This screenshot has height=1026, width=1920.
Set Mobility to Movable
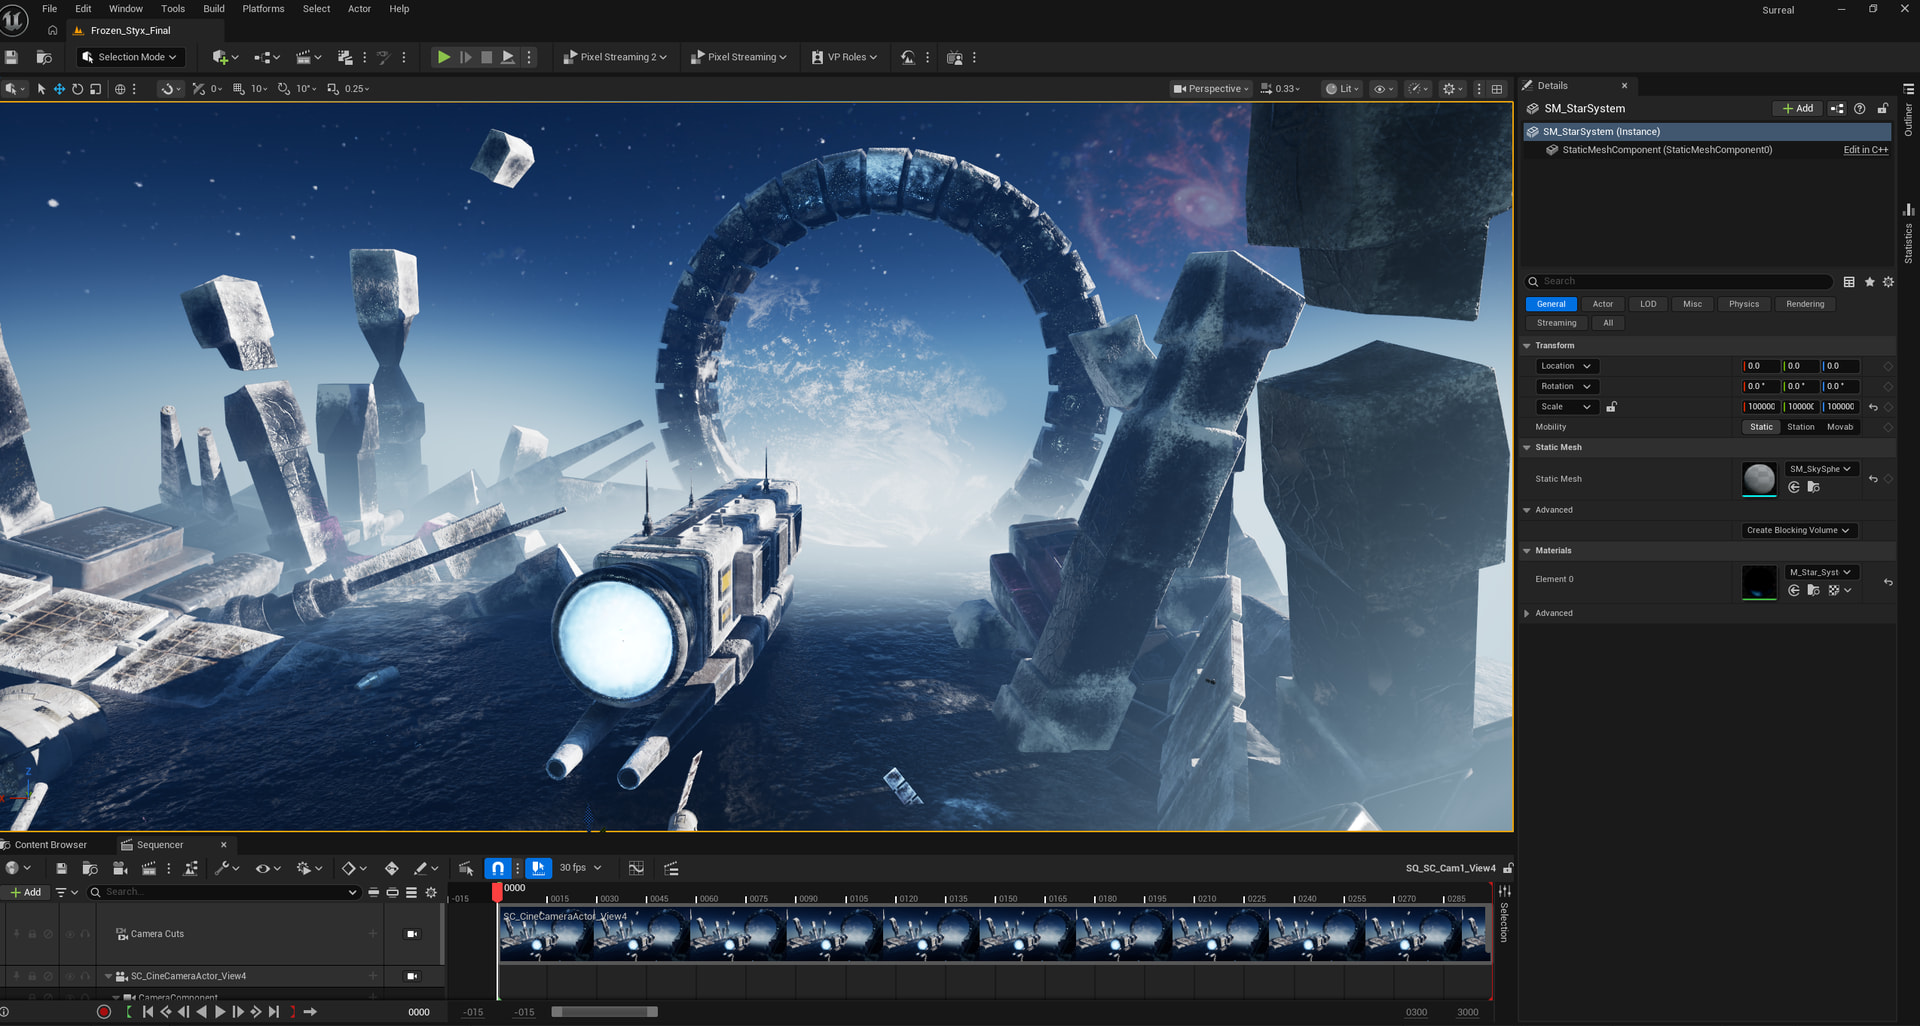click(x=1840, y=427)
